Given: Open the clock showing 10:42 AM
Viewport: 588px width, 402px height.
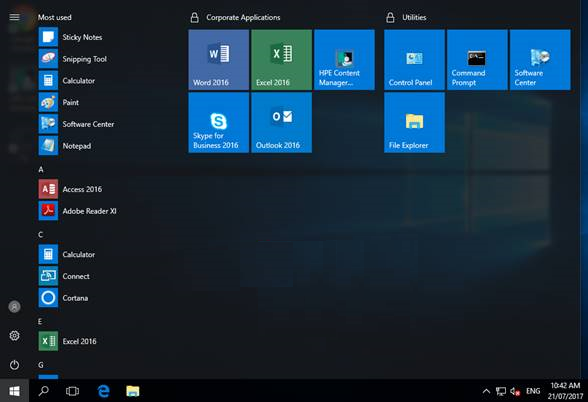Looking at the screenshot, I should pos(565,391).
